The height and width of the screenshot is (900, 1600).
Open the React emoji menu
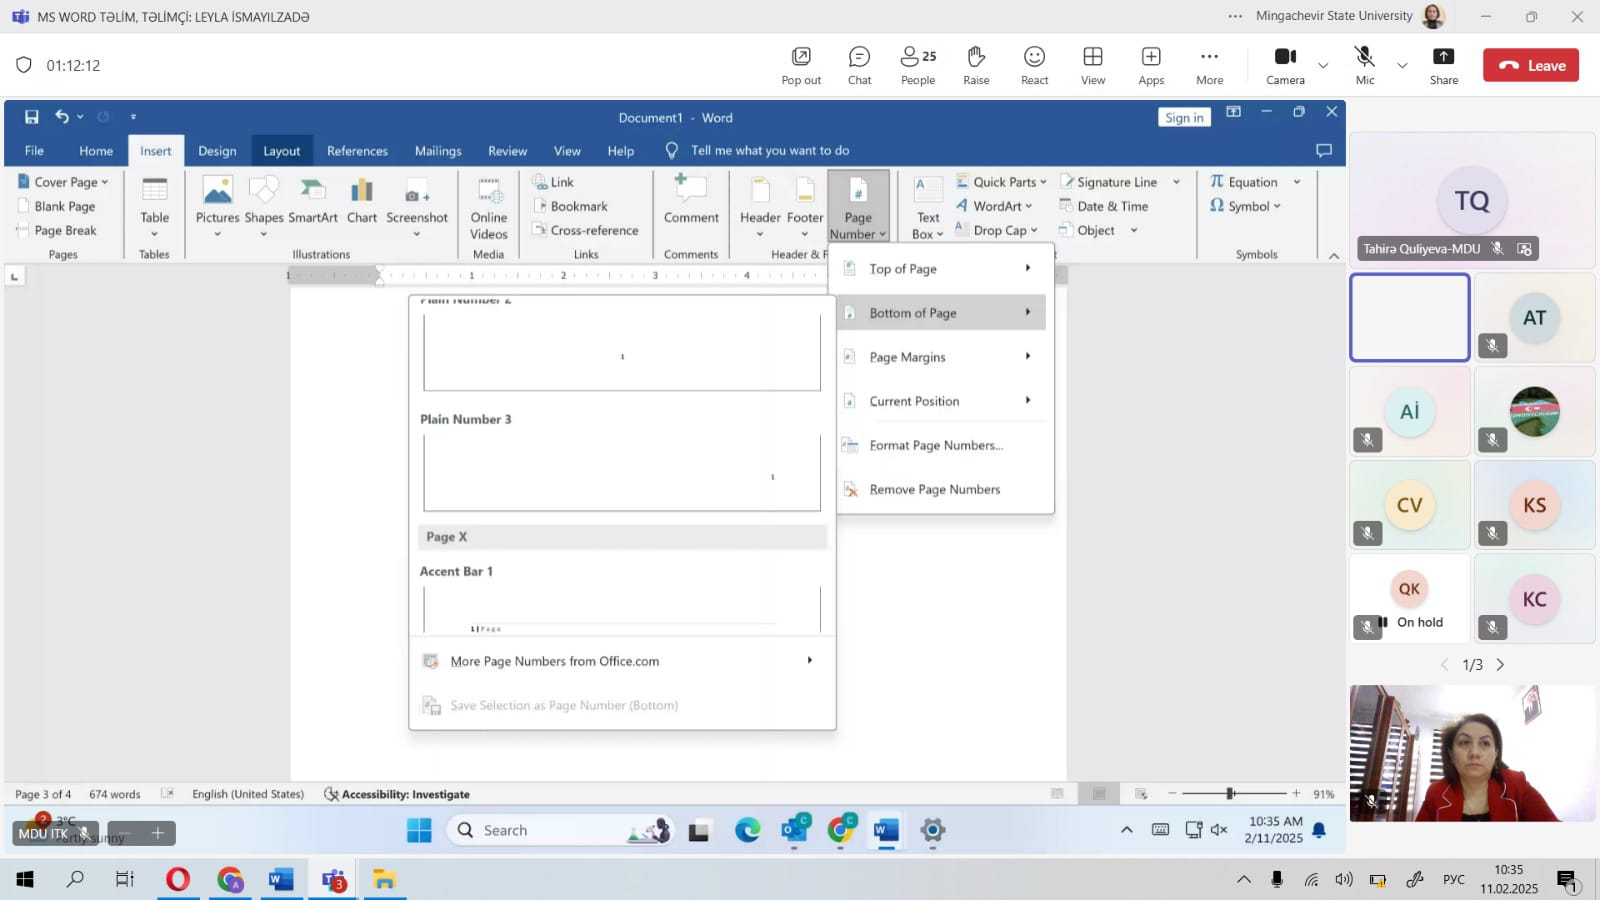tap(1034, 66)
